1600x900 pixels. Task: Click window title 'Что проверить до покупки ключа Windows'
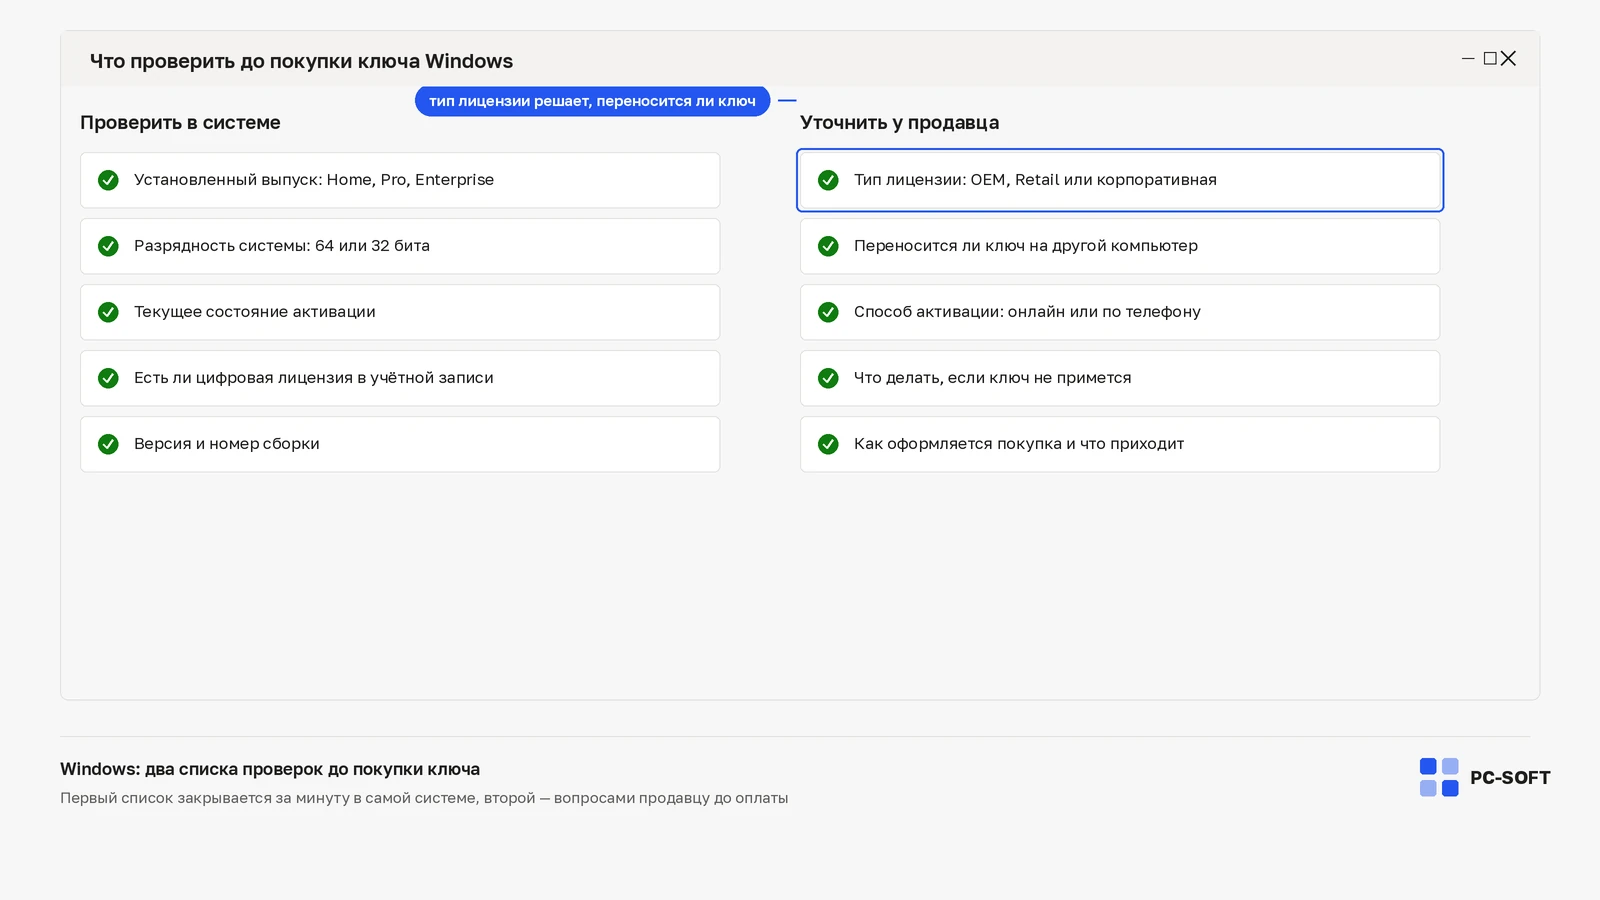(301, 61)
